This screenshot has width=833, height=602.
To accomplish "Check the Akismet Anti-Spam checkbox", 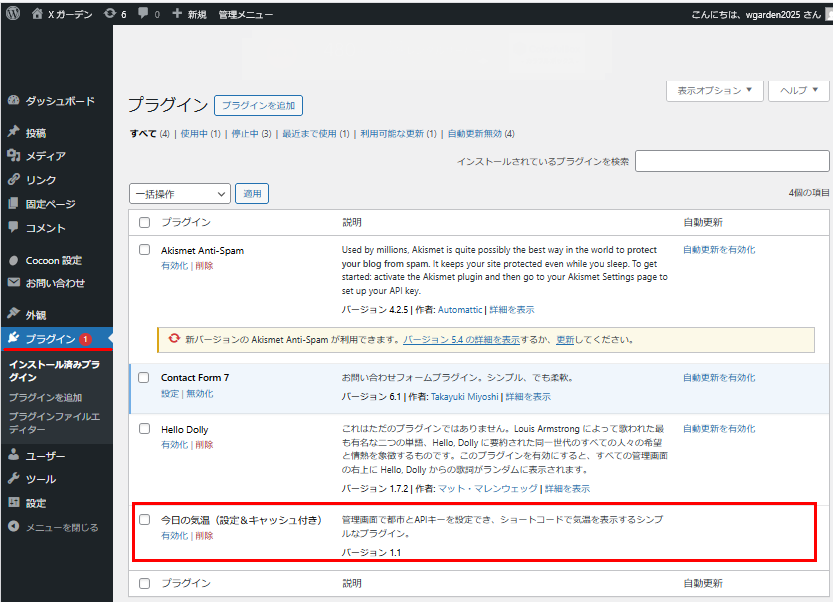I will [145, 250].
